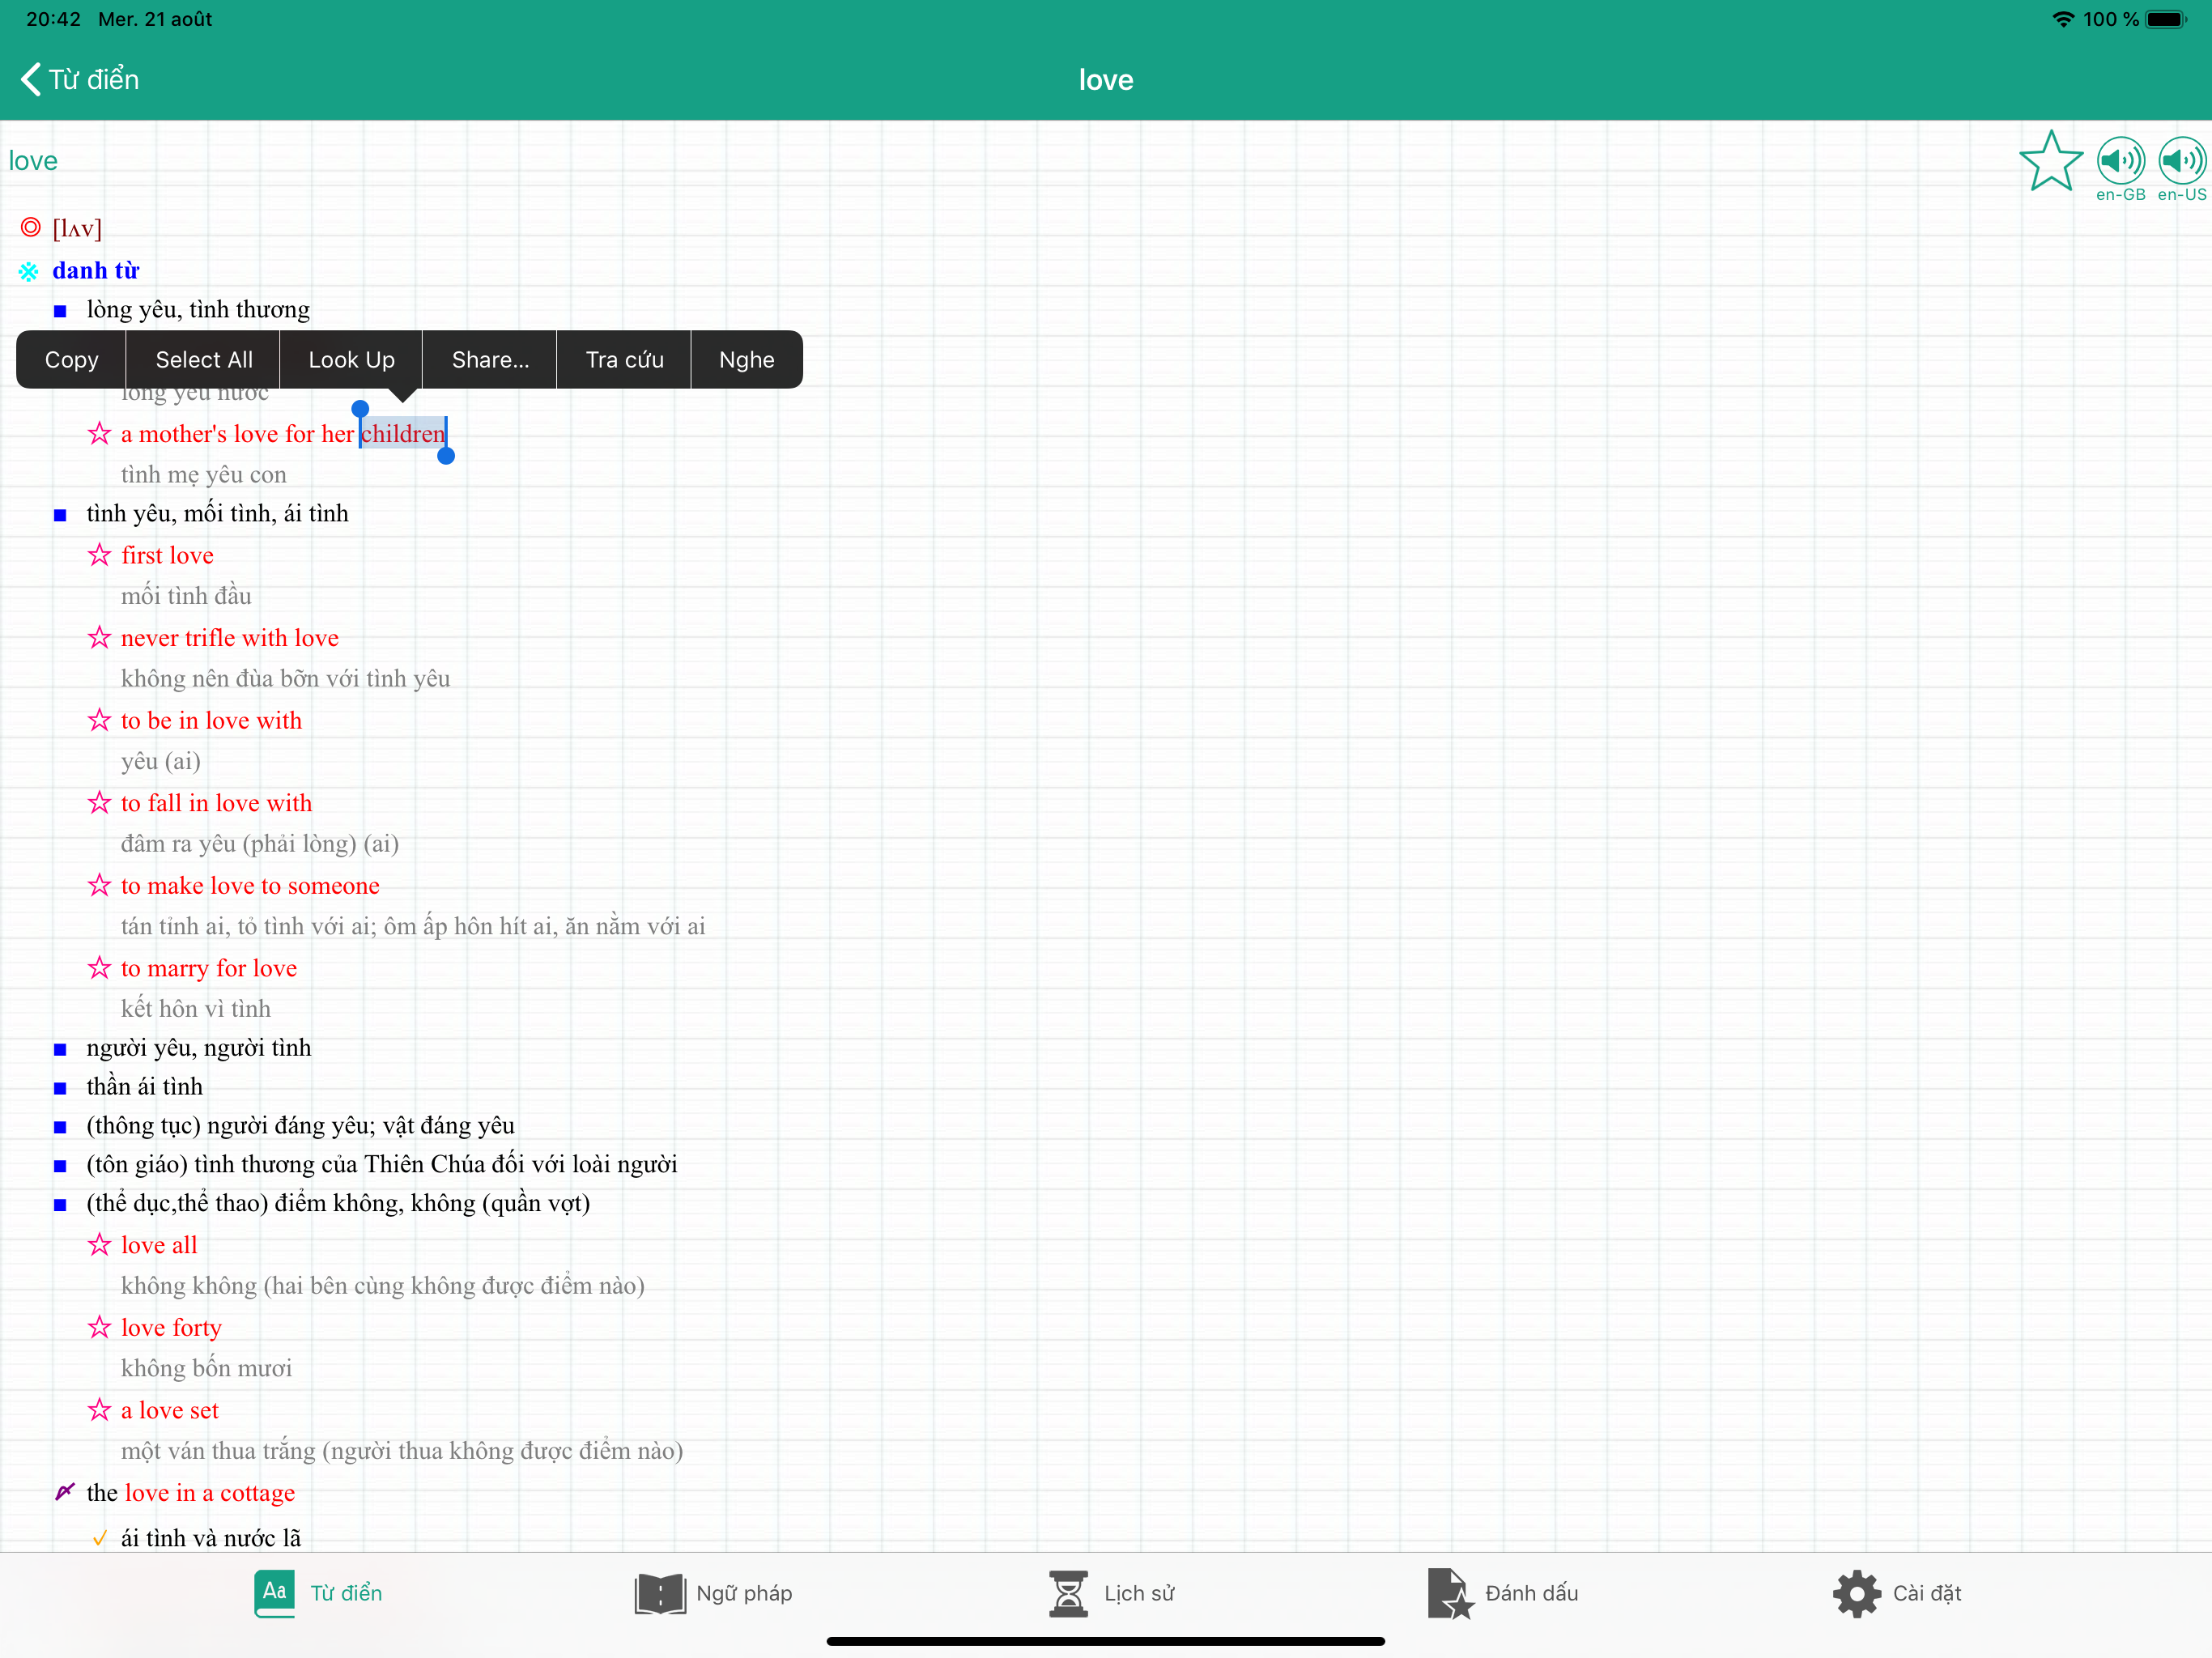Tap the definition 'thần ái tình'
The image size is (2212, 1658).
click(x=145, y=1087)
